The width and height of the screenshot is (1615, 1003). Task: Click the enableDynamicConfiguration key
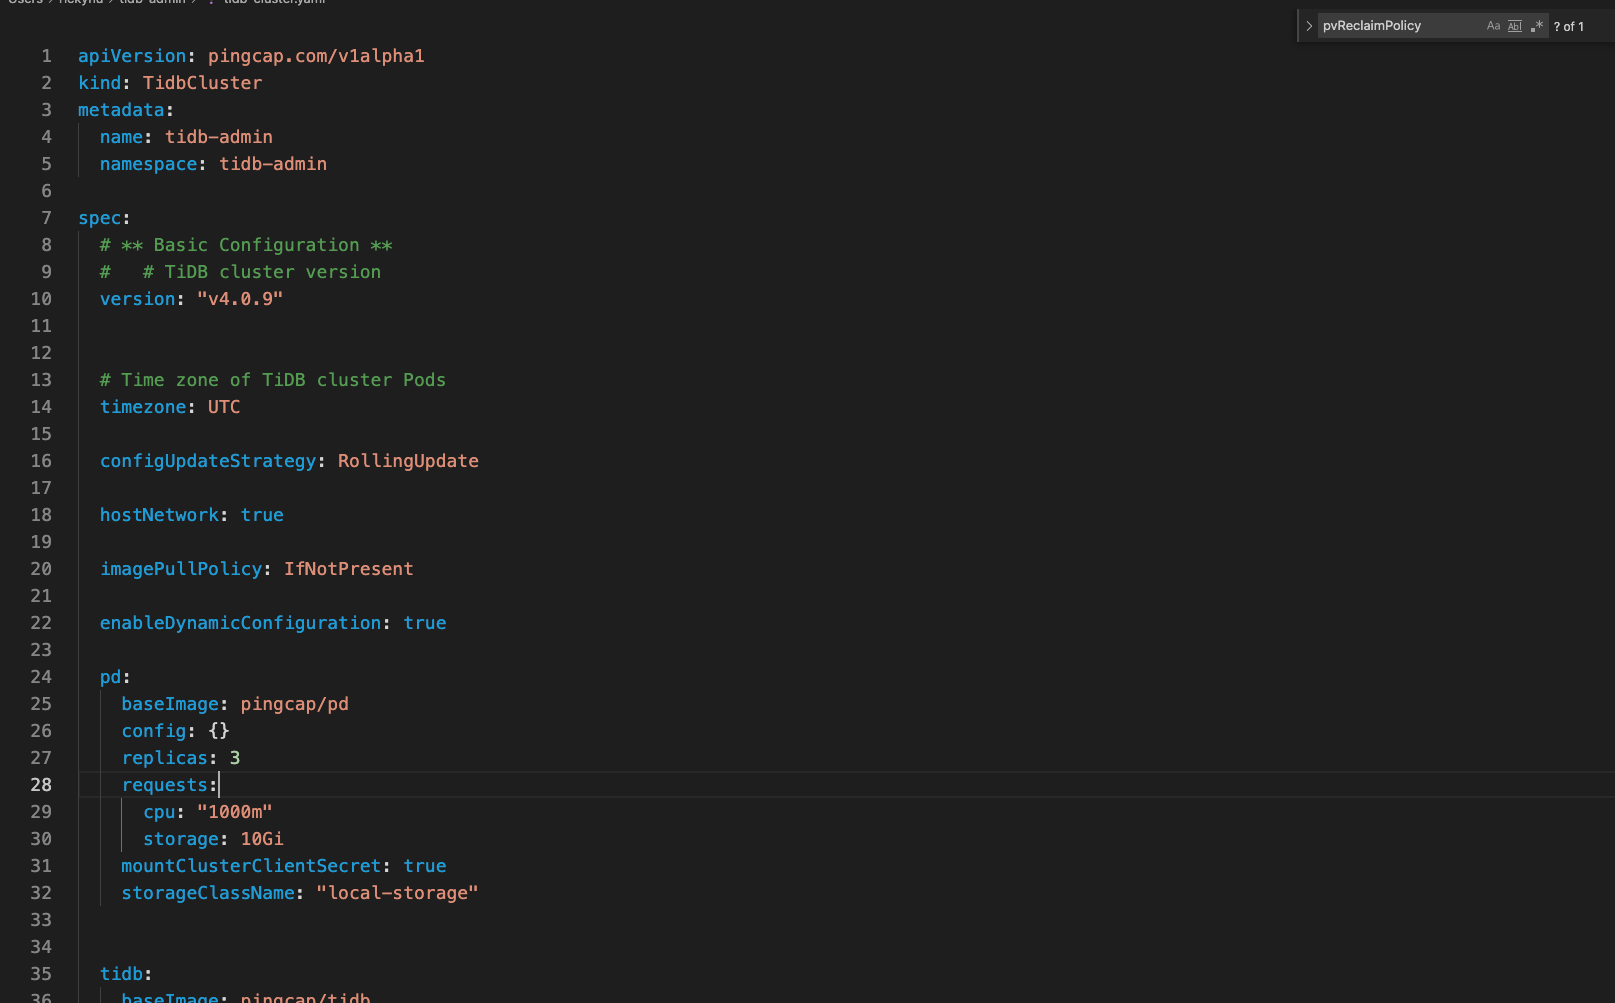coord(240,623)
